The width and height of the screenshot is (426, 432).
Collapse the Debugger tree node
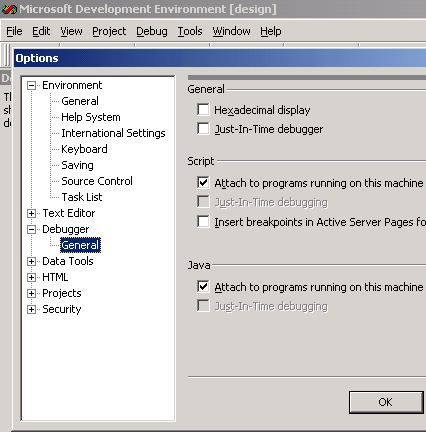pos(31,229)
